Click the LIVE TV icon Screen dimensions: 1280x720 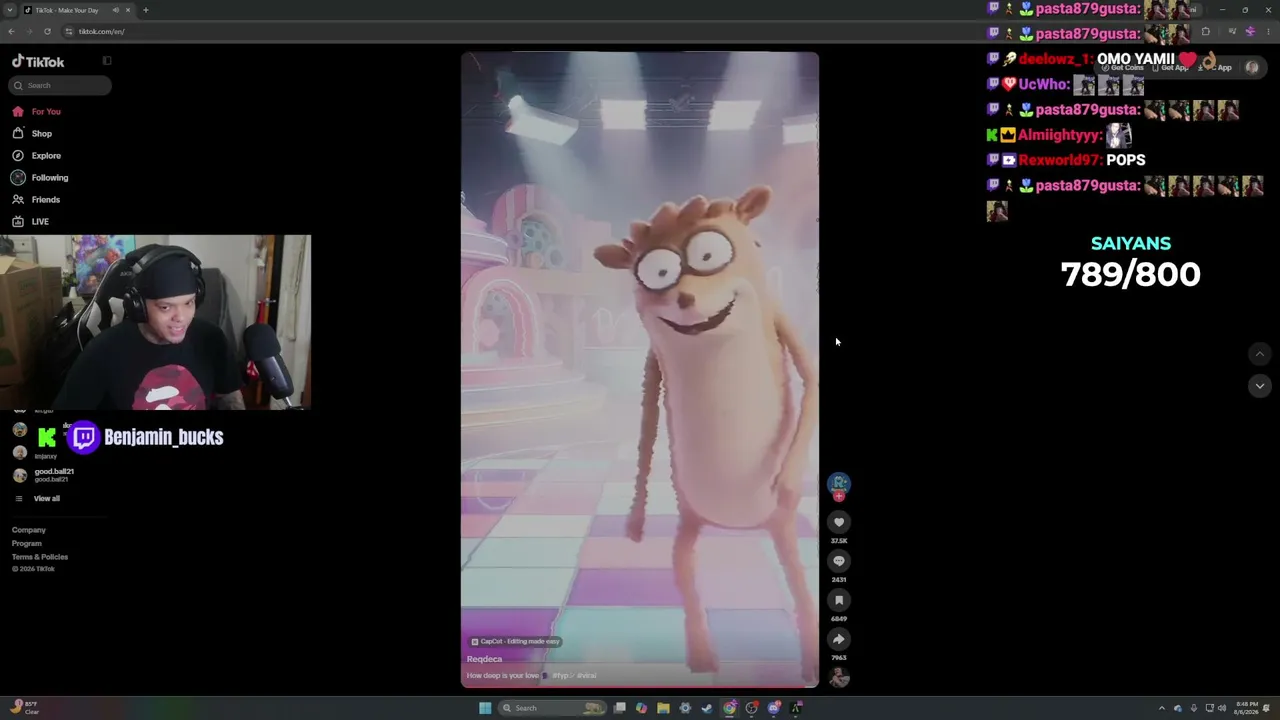coord(18,222)
